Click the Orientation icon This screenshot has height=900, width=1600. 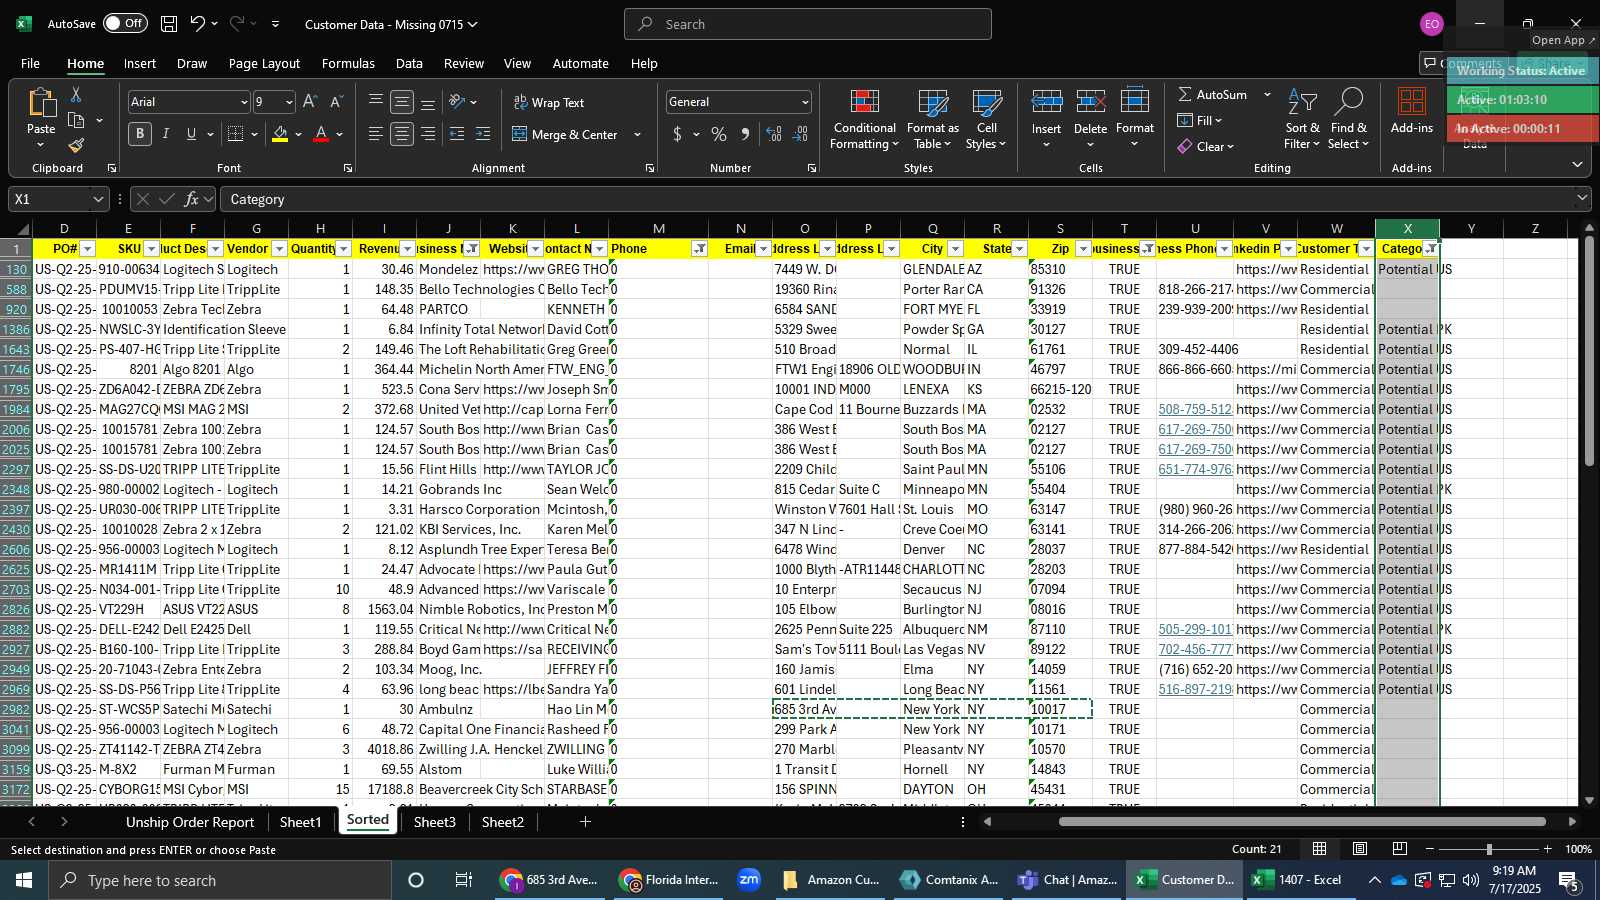(x=457, y=102)
